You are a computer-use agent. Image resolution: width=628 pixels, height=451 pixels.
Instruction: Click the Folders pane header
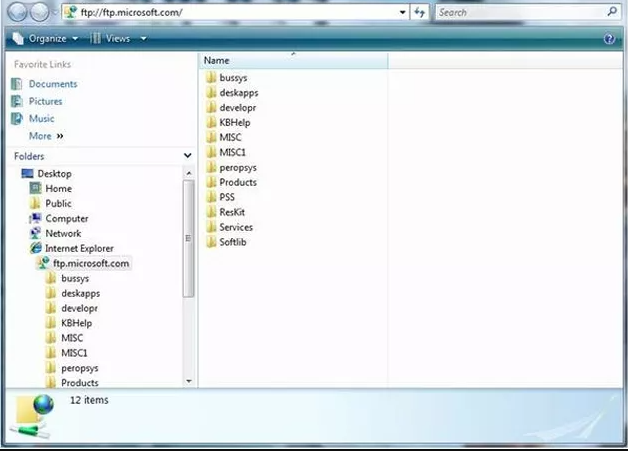click(101, 156)
